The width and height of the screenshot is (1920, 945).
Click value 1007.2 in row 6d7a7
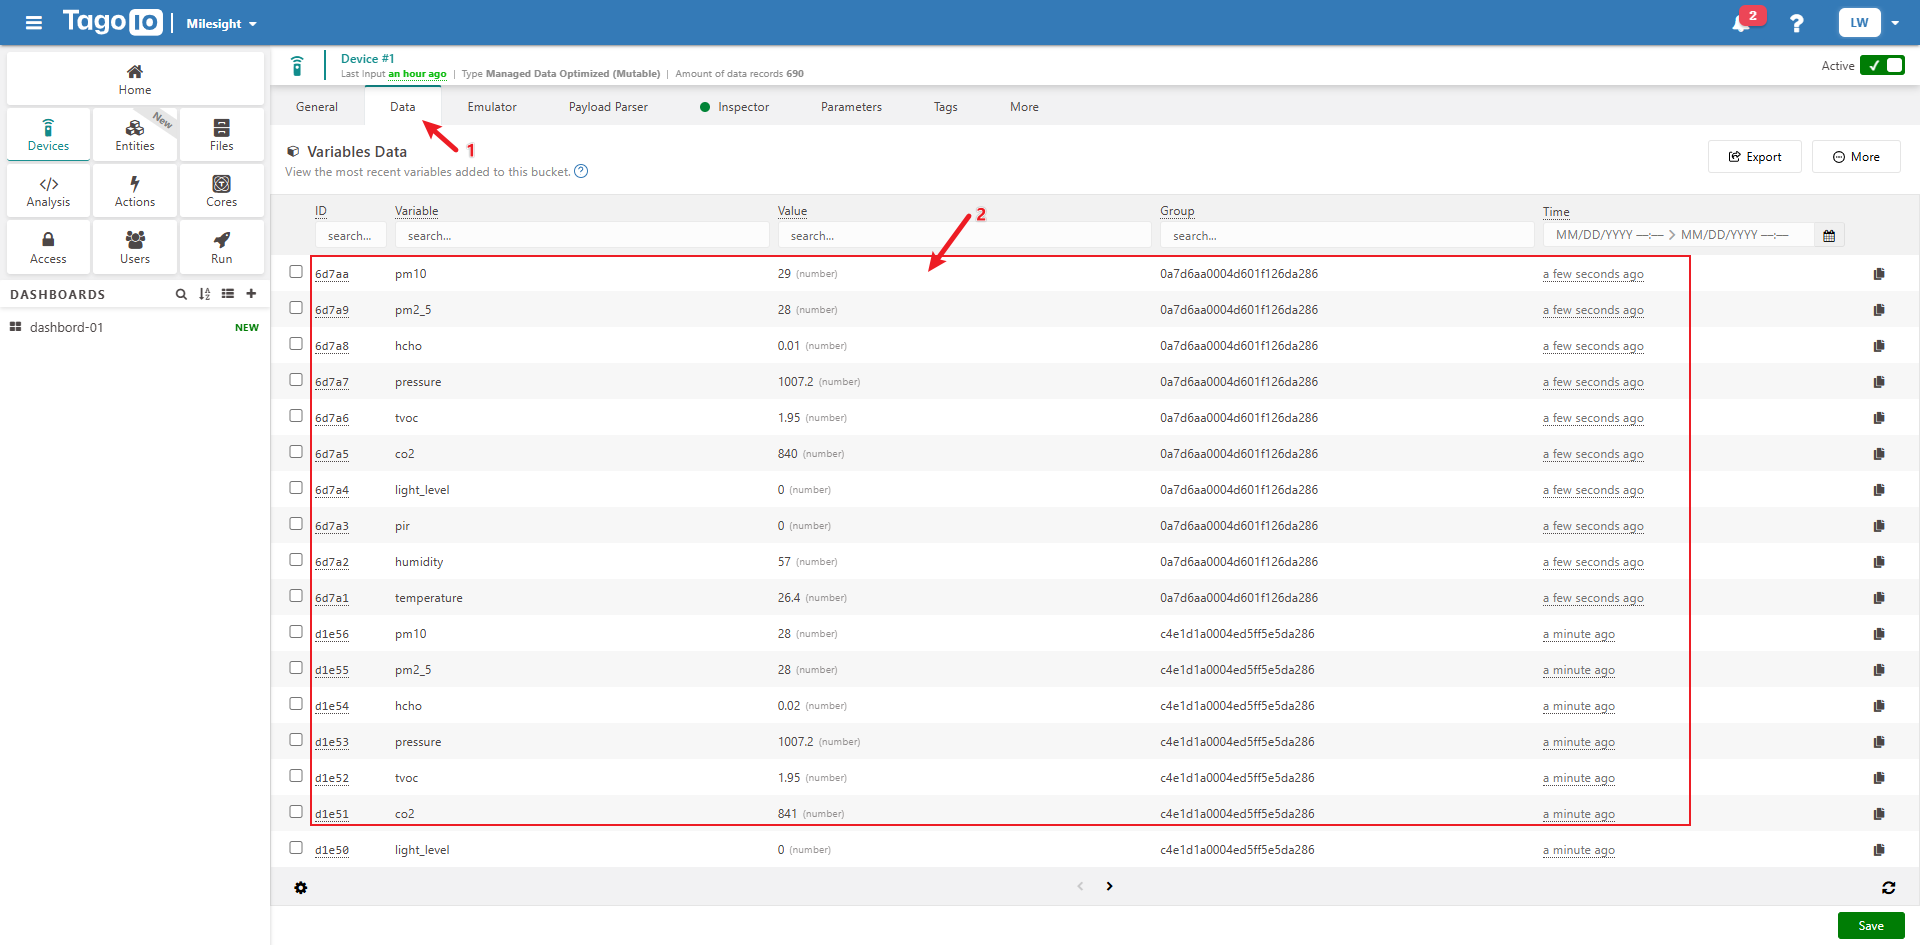tap(795, 382)
